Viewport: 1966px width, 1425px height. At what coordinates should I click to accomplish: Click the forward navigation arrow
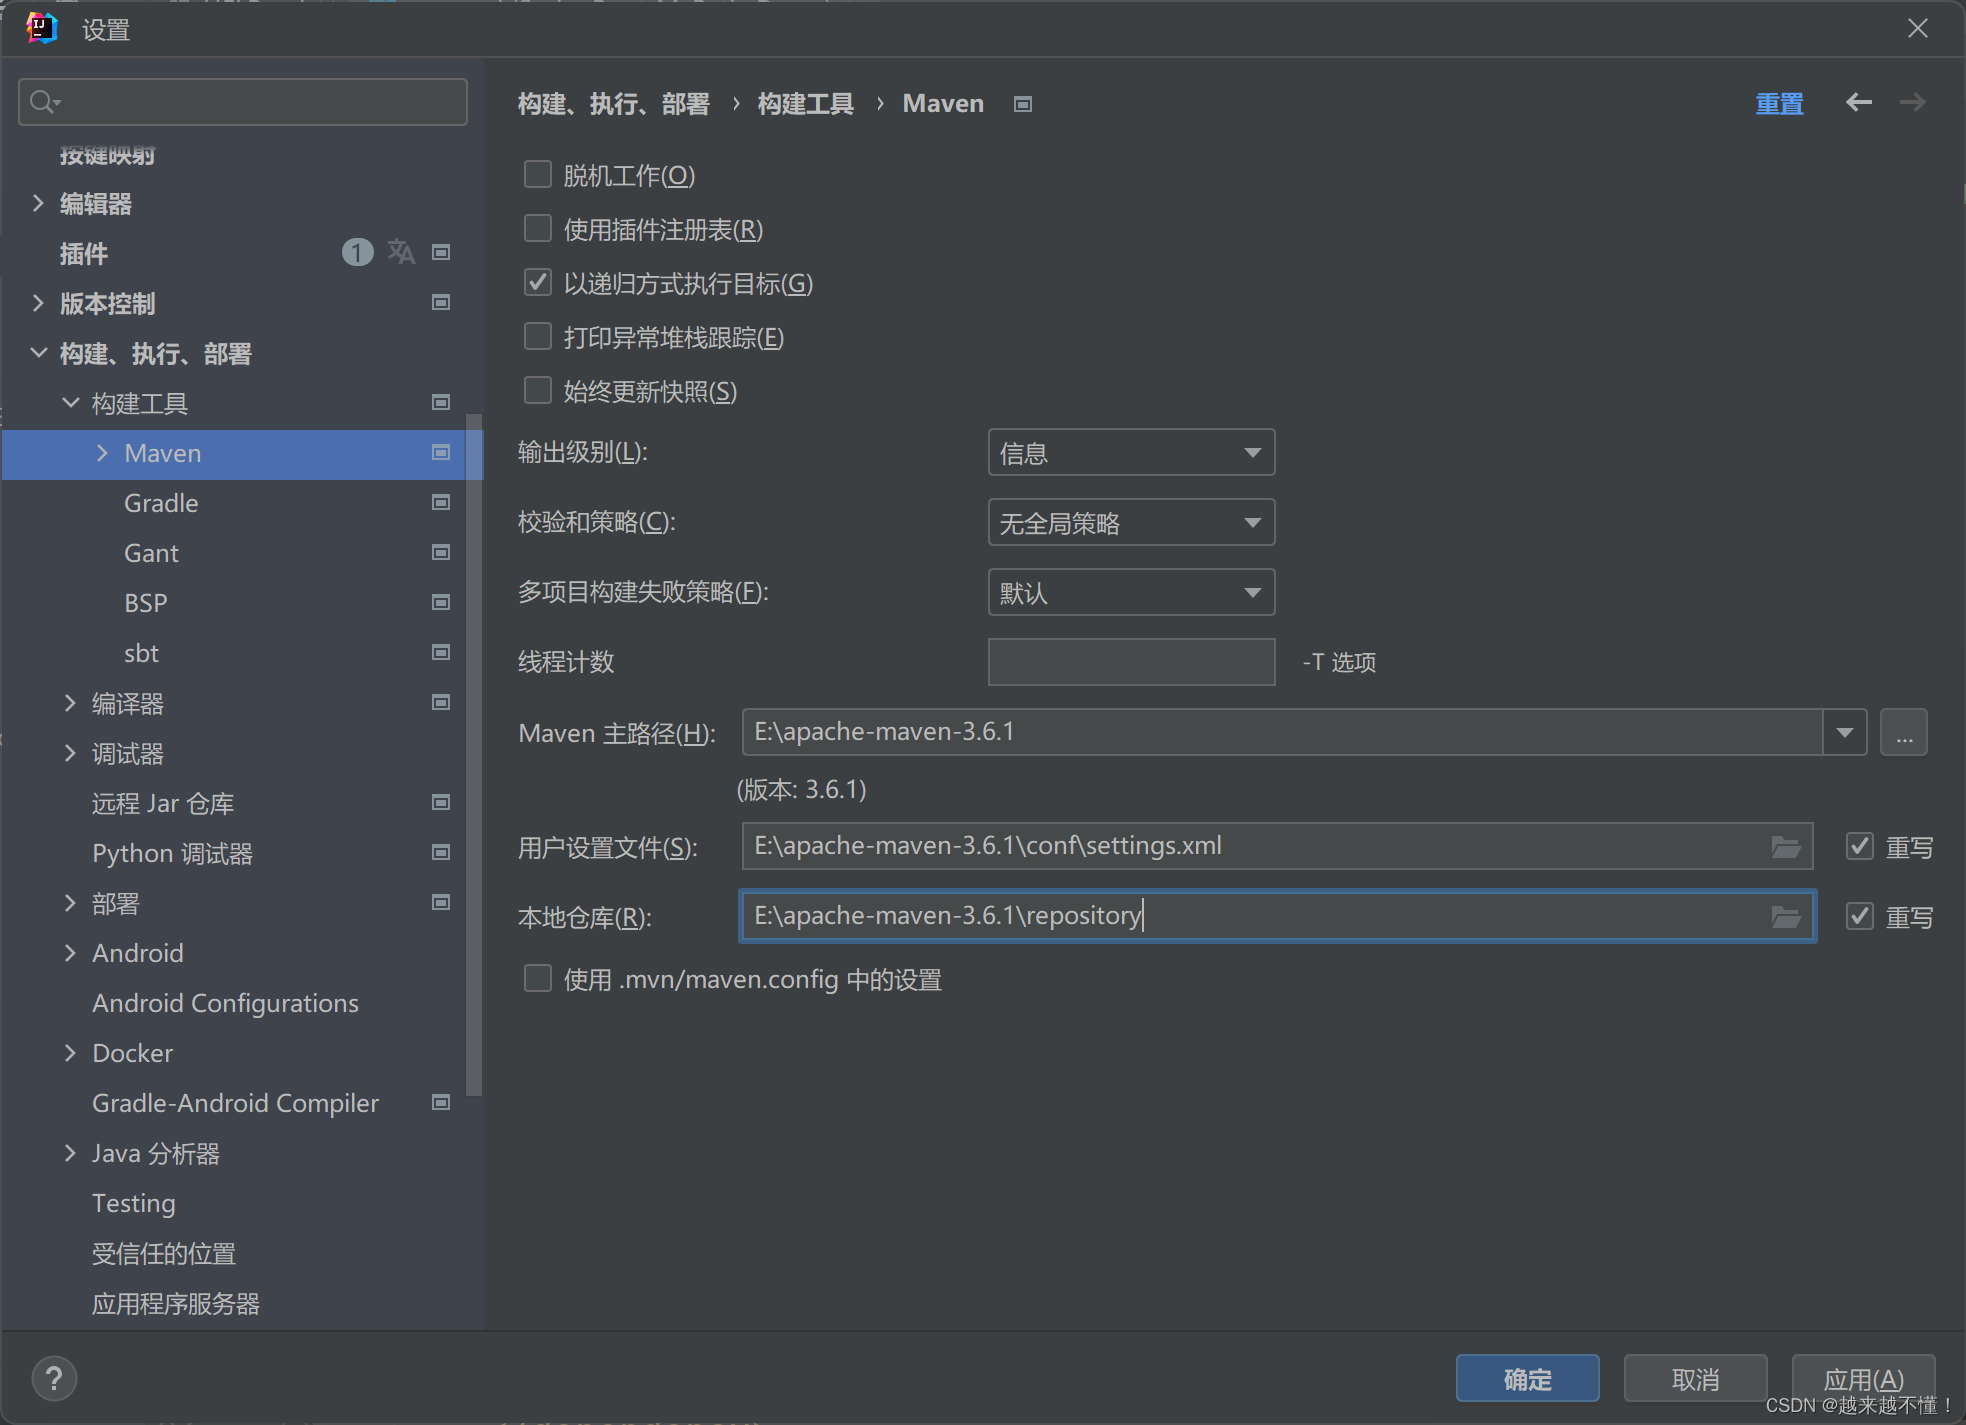pos(1912,102)
